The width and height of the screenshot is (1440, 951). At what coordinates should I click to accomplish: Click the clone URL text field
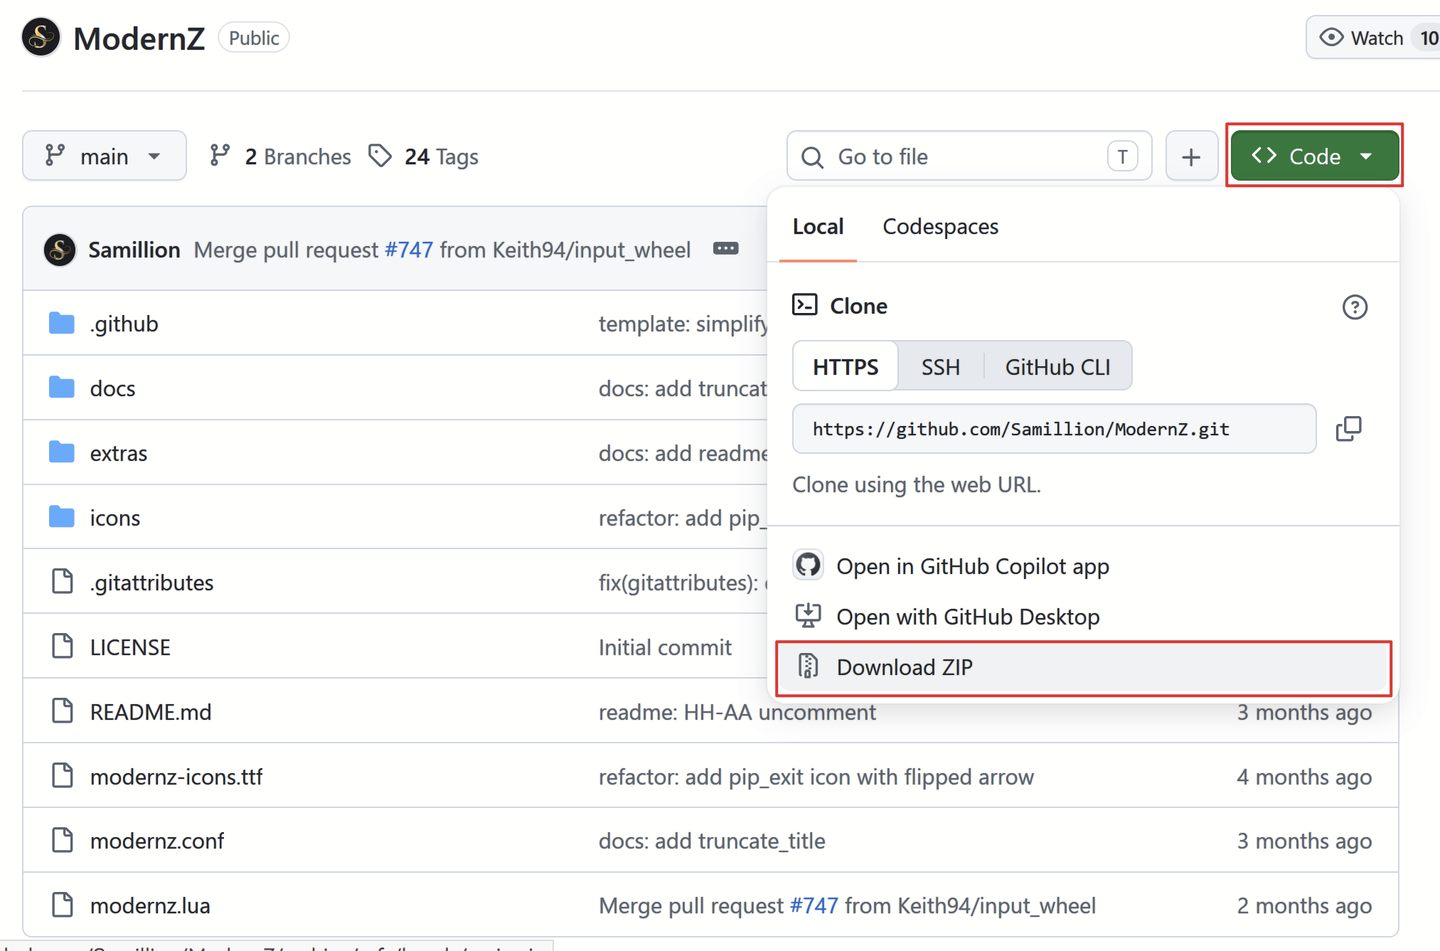pyautogui.click(x=1054, y=429)
